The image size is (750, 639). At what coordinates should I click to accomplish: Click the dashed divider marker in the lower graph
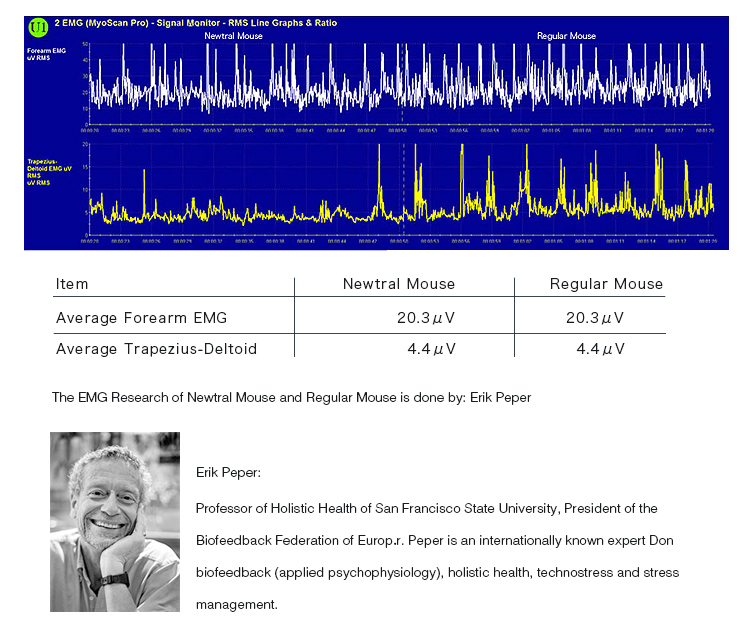[x=403, y=190]
